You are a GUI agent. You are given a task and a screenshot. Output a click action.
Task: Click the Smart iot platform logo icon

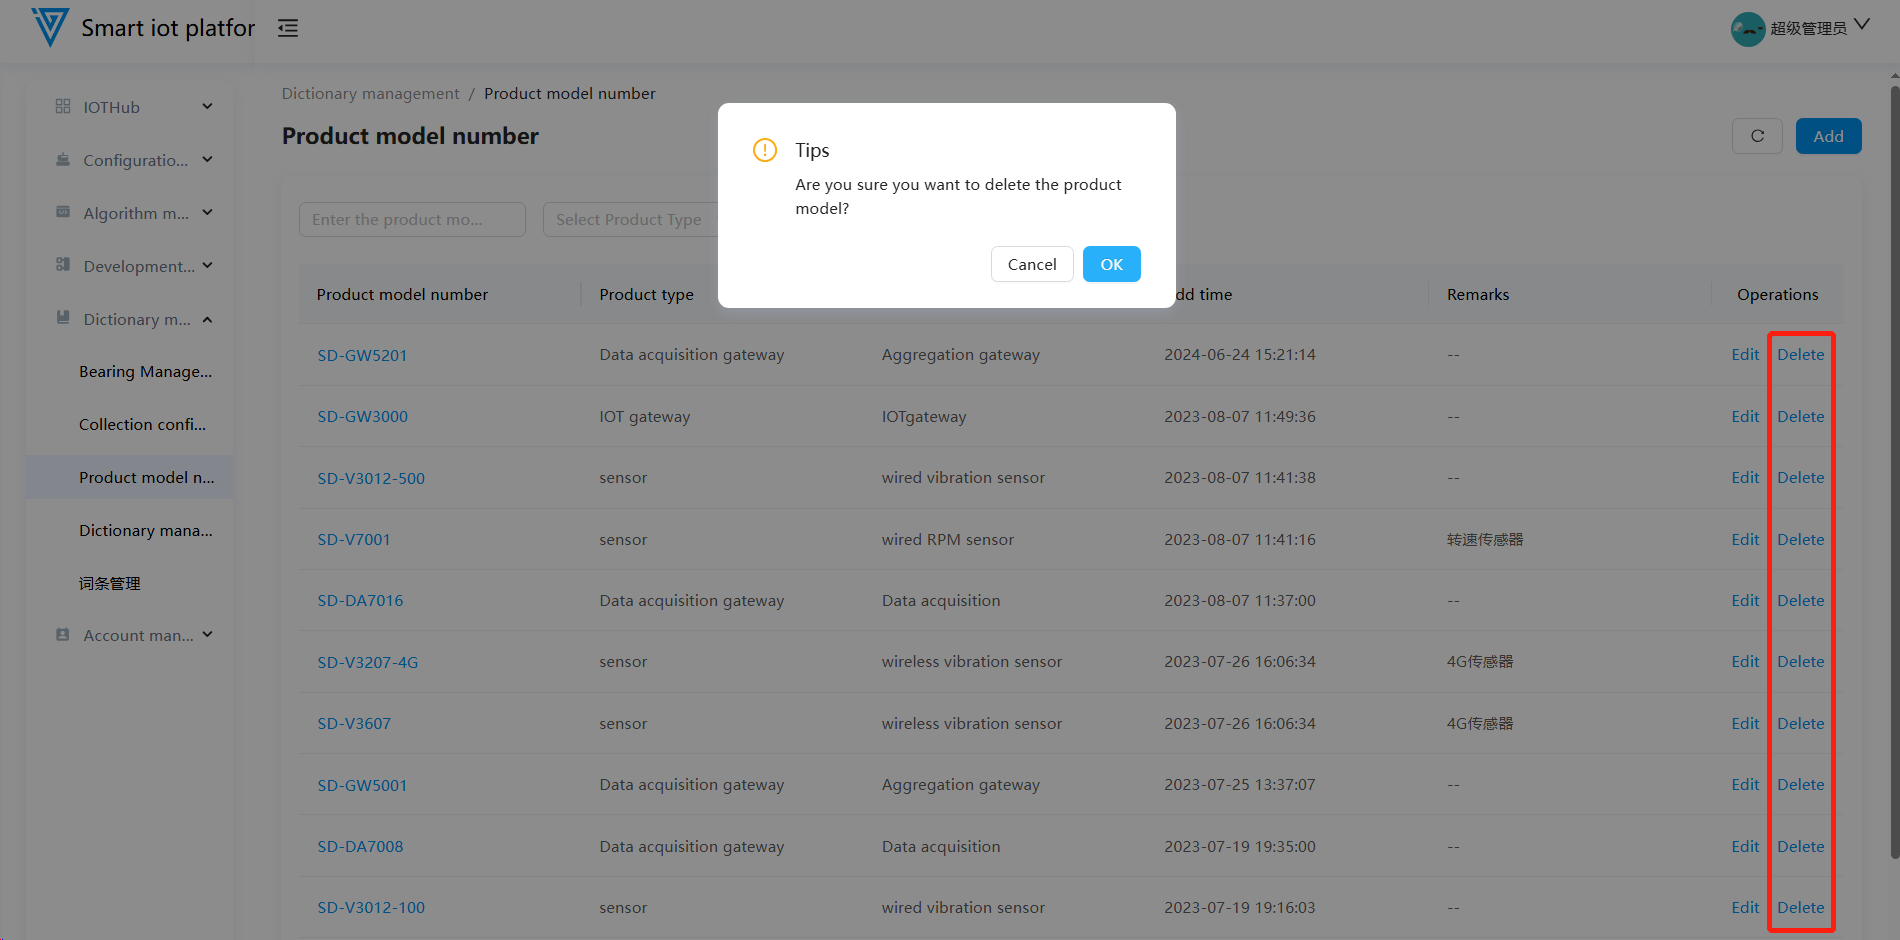pos(50,27)
